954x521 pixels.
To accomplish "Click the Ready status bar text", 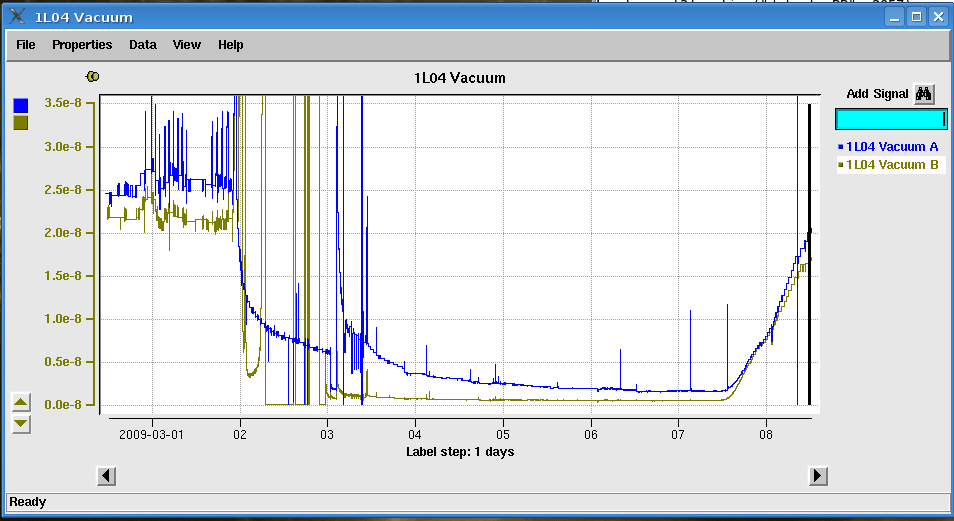I will [27, 502].
